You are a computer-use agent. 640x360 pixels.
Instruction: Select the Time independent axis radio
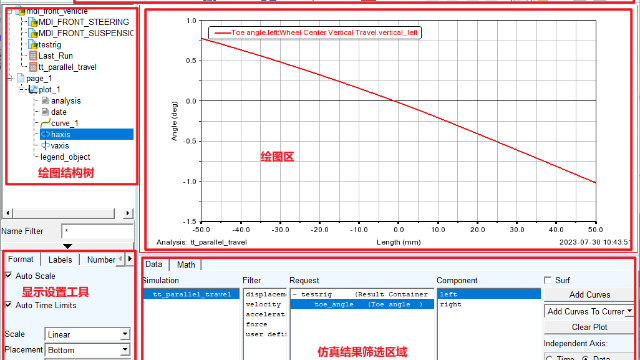(x=550, y=358)
